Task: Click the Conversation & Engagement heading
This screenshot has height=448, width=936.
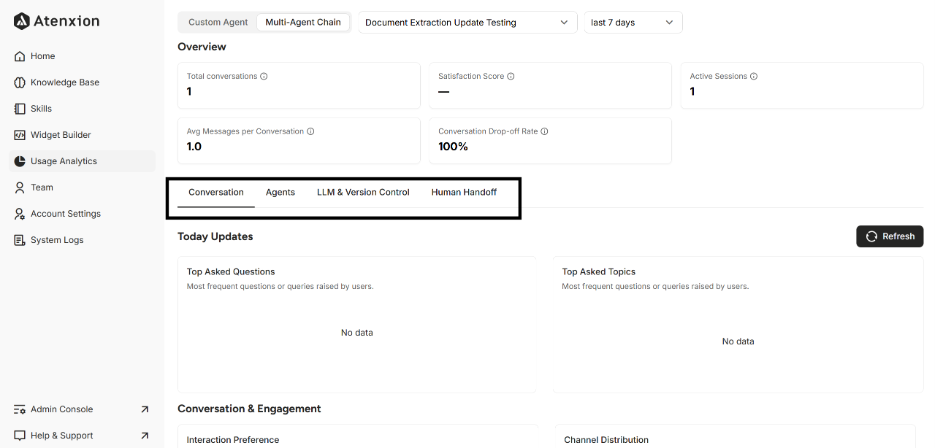Action: click(250, 409)
